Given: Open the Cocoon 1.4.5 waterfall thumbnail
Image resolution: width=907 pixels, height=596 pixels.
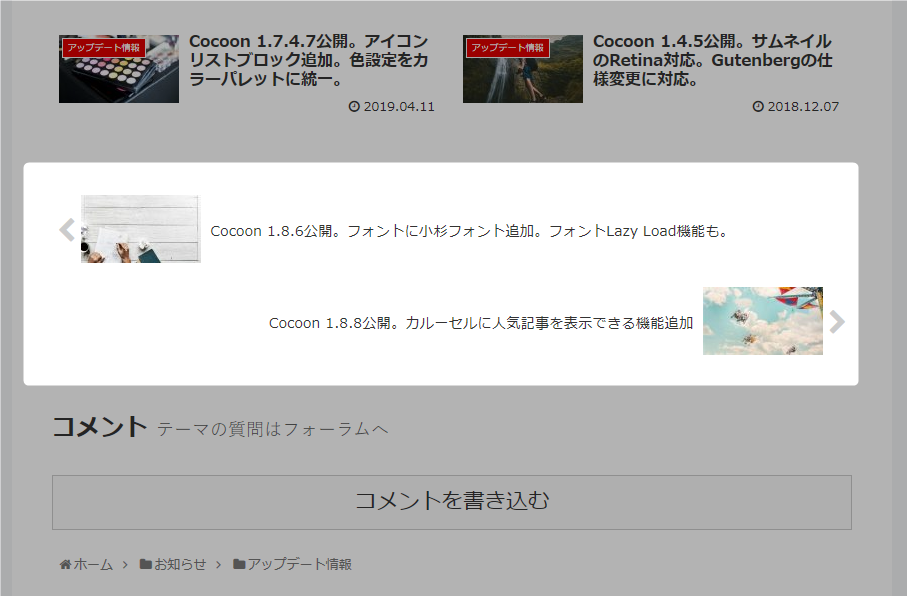Looking at the screenshot, I should (523, 69).
